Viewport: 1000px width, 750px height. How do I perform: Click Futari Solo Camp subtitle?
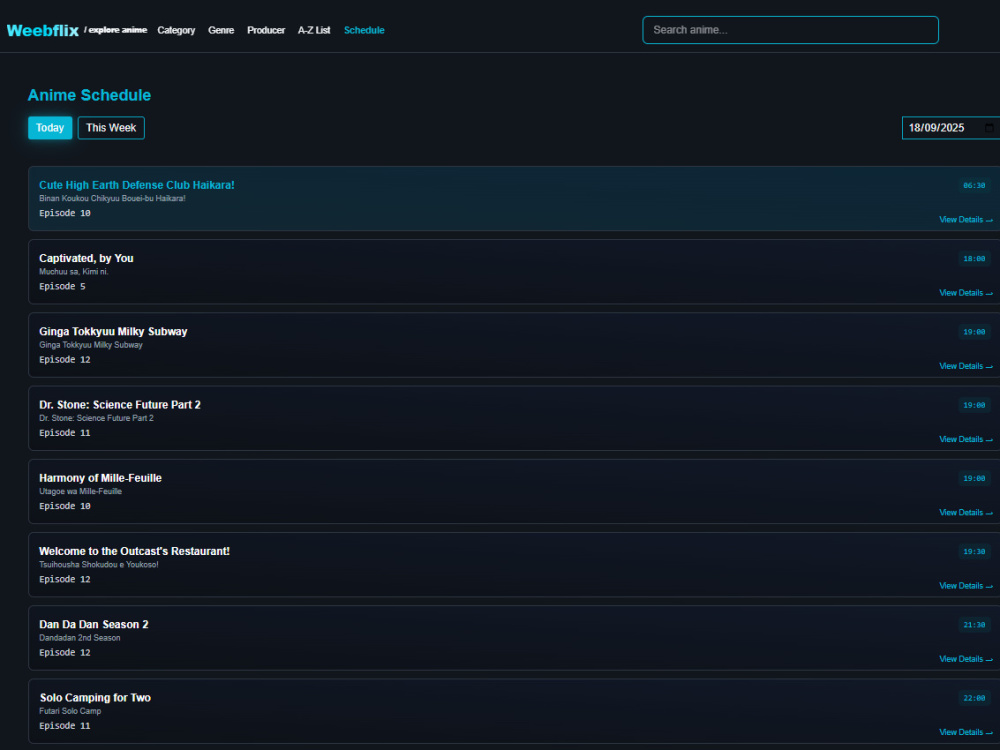coord(70,711)
